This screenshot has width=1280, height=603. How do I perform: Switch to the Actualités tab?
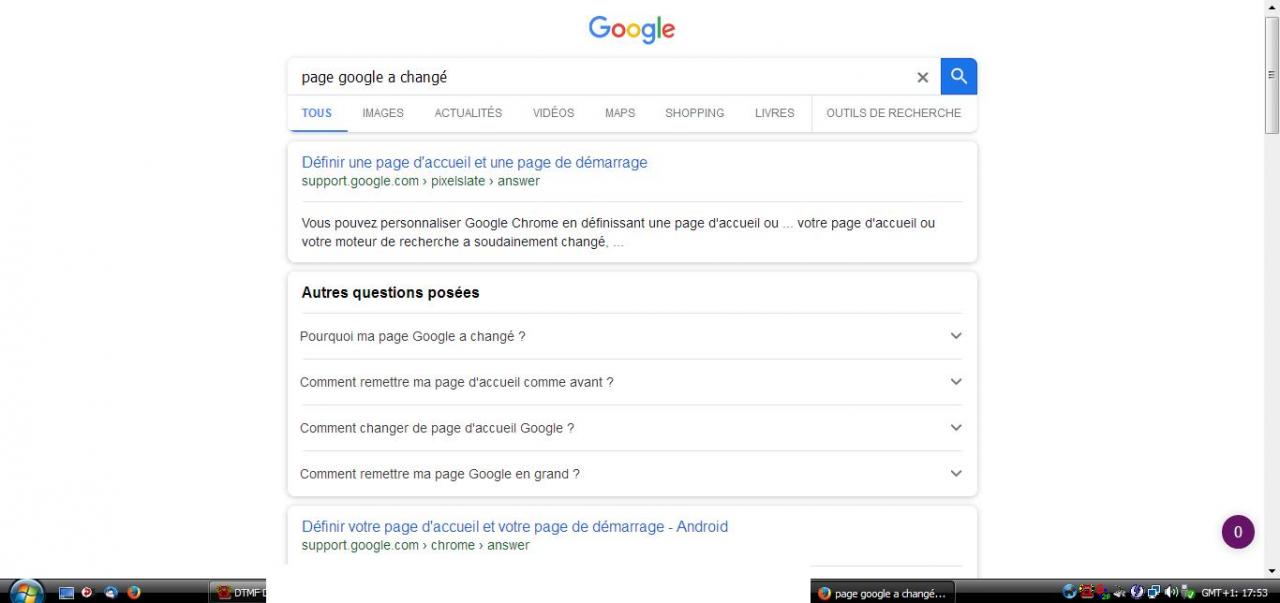tap(468, 113)
